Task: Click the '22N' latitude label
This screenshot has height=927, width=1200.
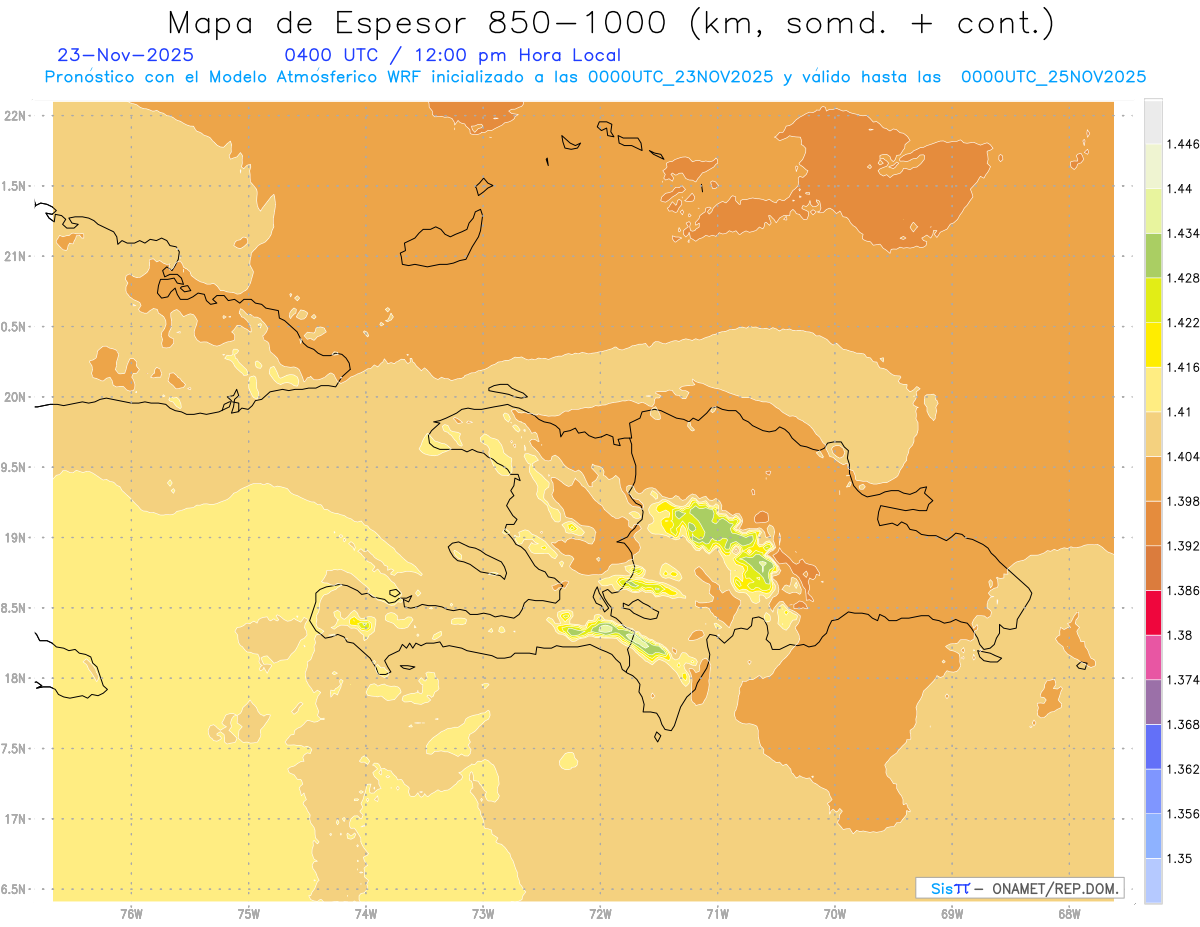Action: 15,115
